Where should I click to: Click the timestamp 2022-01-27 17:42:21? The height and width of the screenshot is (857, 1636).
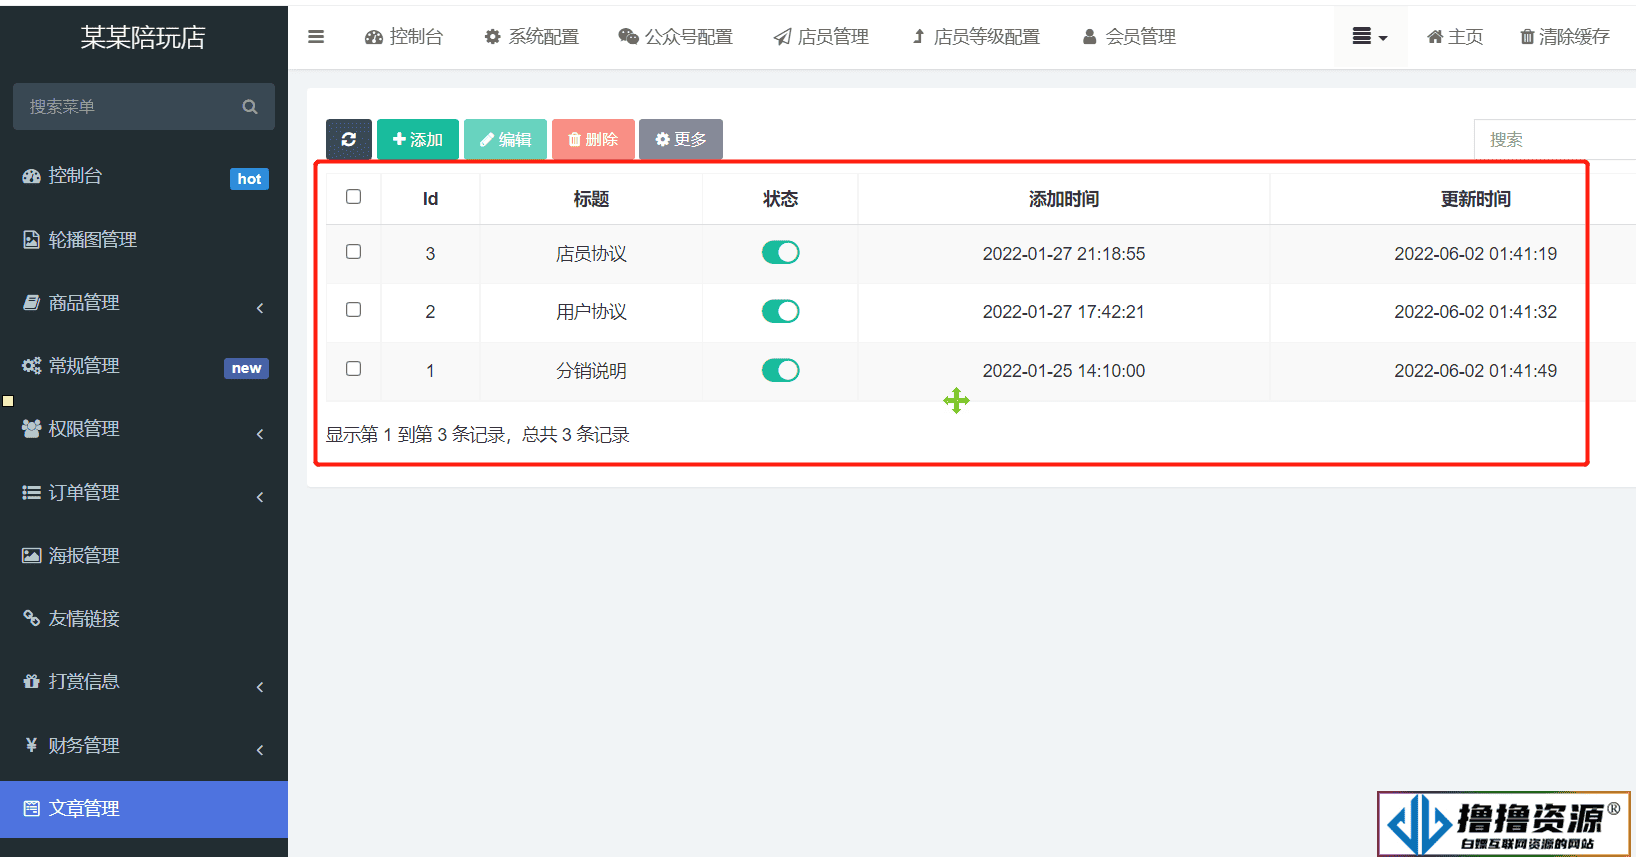(1064, 312)
